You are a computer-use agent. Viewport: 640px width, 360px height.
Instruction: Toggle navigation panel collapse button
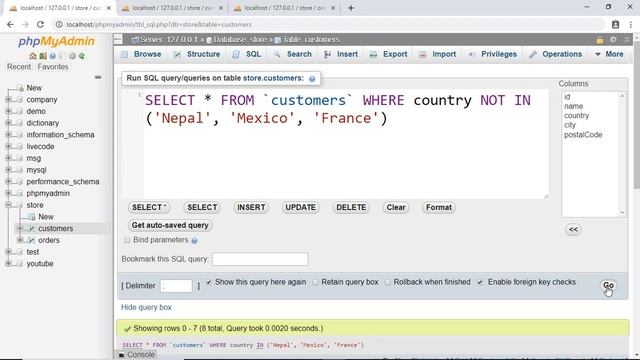coord(118,40)
